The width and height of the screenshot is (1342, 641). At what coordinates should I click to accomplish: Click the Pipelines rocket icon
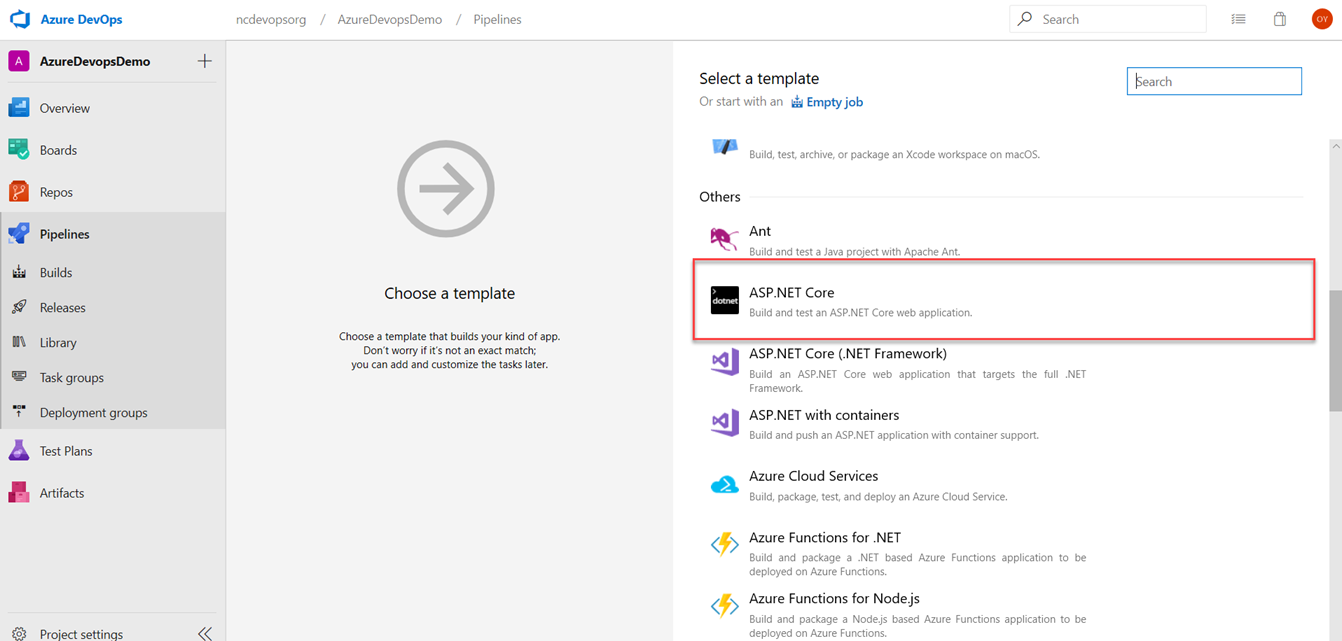pyautogui.click(x=19, y=234)
